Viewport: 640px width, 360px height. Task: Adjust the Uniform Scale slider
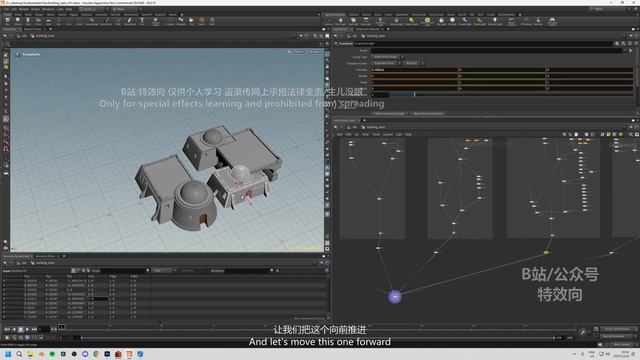point(511,94)
